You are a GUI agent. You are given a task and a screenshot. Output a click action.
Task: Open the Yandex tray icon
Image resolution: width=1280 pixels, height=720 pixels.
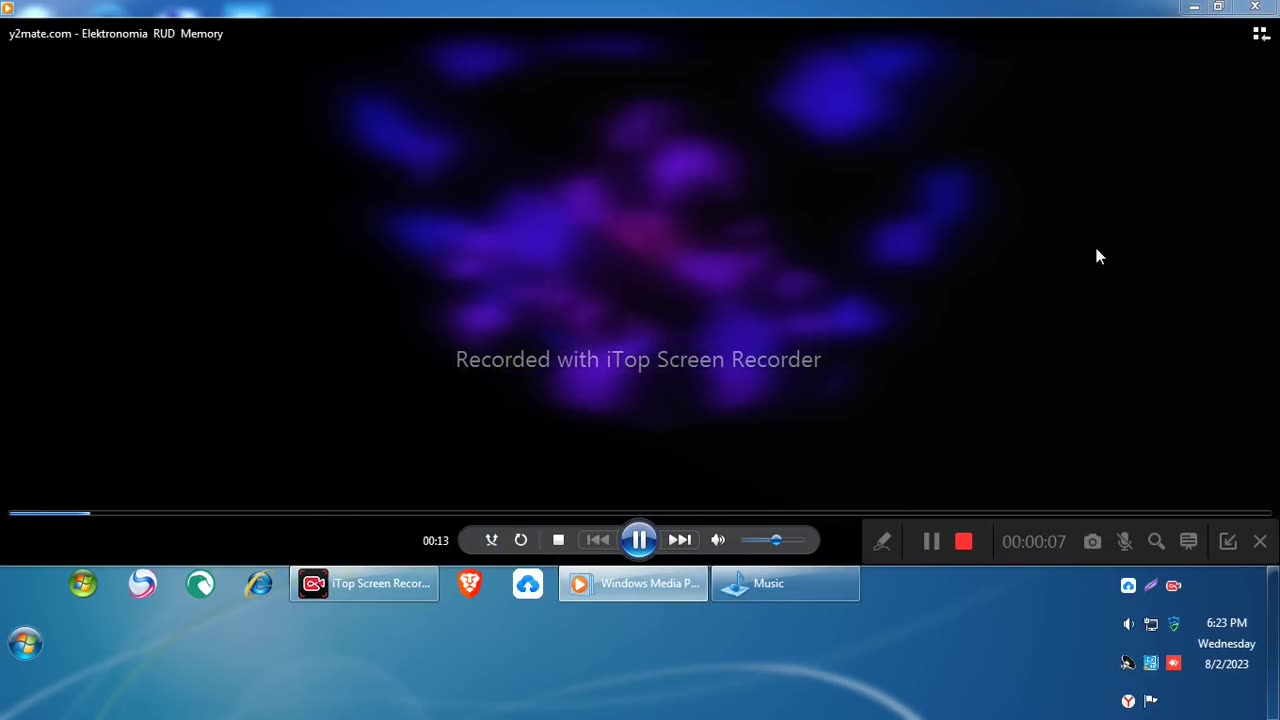[1128, 701]
